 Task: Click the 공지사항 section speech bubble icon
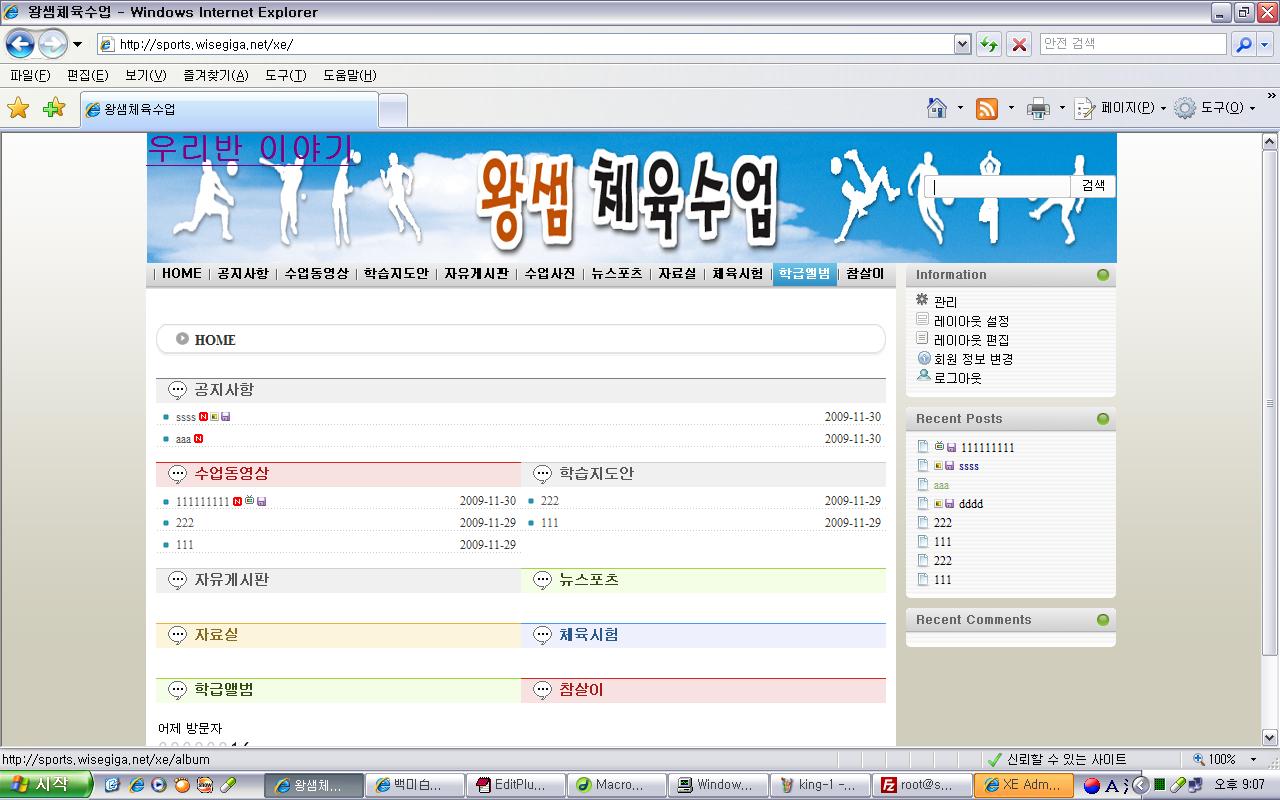177,390
